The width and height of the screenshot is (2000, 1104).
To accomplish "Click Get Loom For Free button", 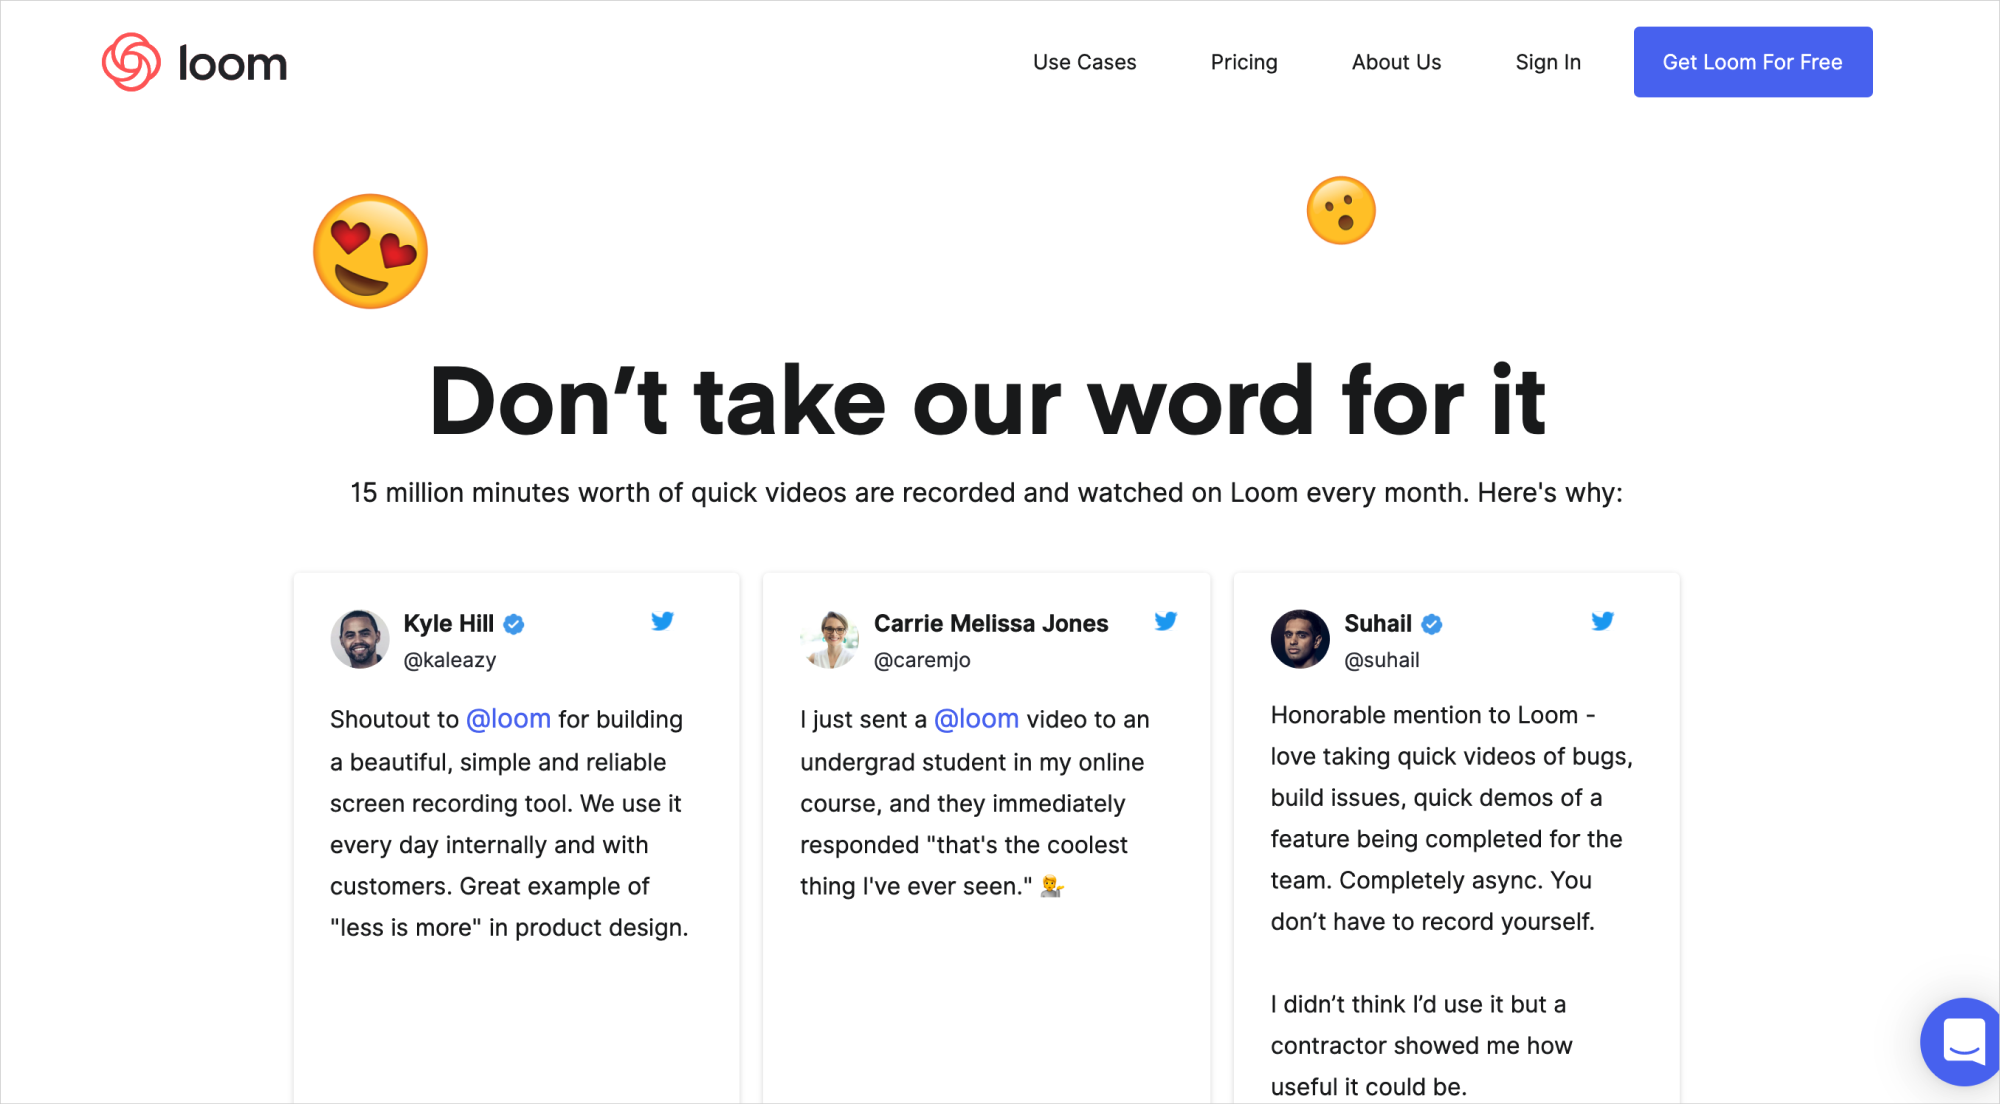I will tap(1753, 62).
